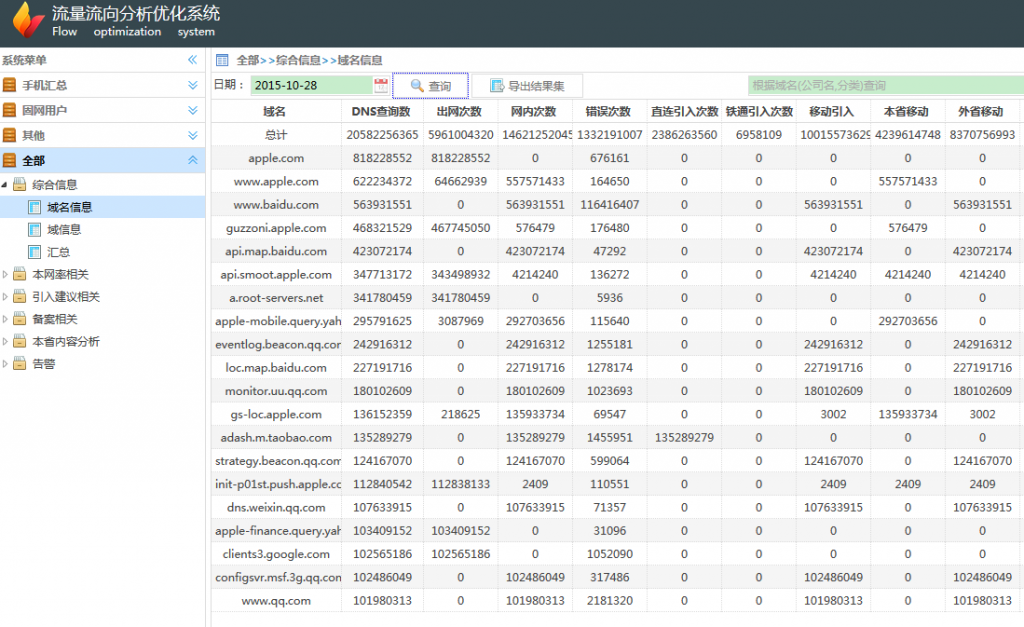The image size is (1024, 627).
Task: Click the 本省内容分析 folder icon
Action: (20, 341)
